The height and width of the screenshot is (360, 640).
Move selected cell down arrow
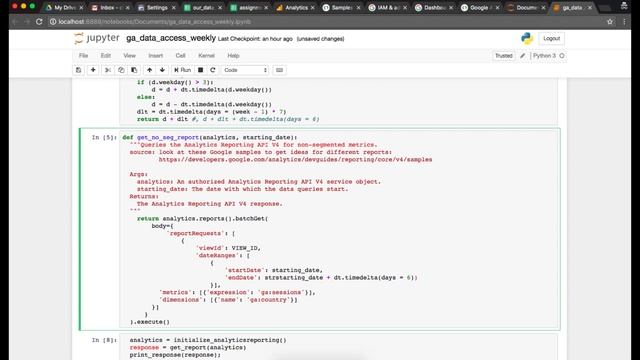pyautogui.click(x=162, y=70)
